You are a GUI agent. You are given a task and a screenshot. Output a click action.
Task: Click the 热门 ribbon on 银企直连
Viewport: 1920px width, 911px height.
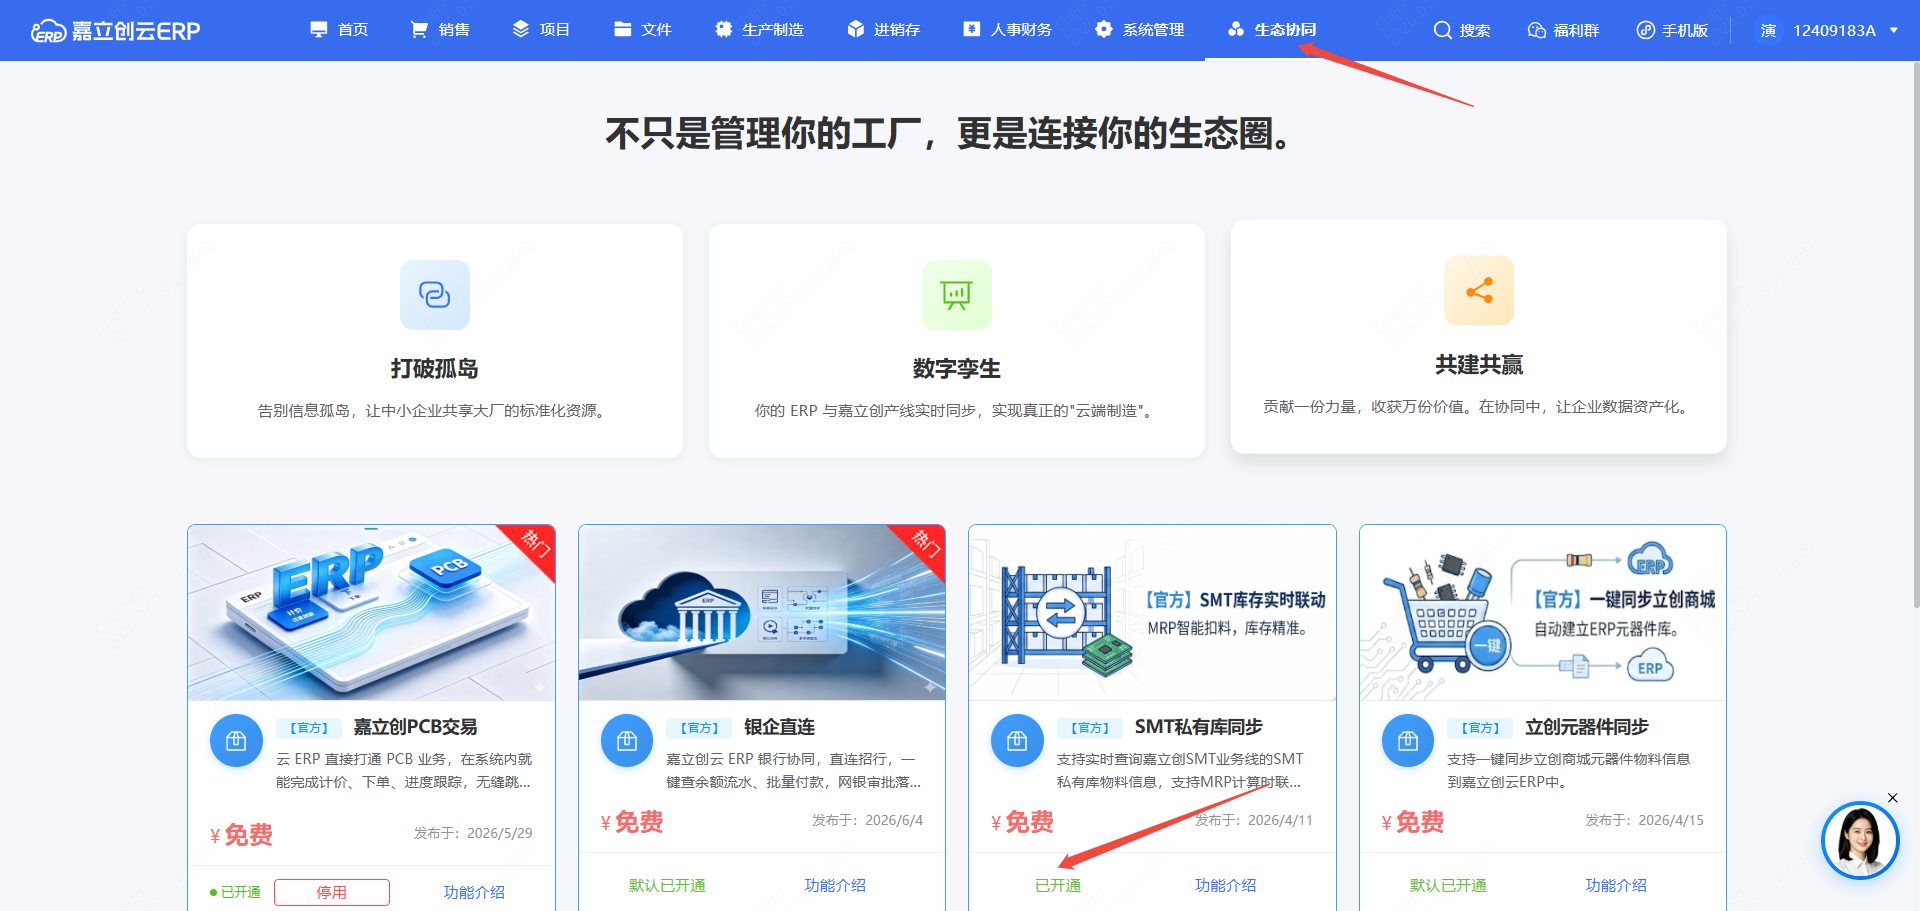click(926, 545)
